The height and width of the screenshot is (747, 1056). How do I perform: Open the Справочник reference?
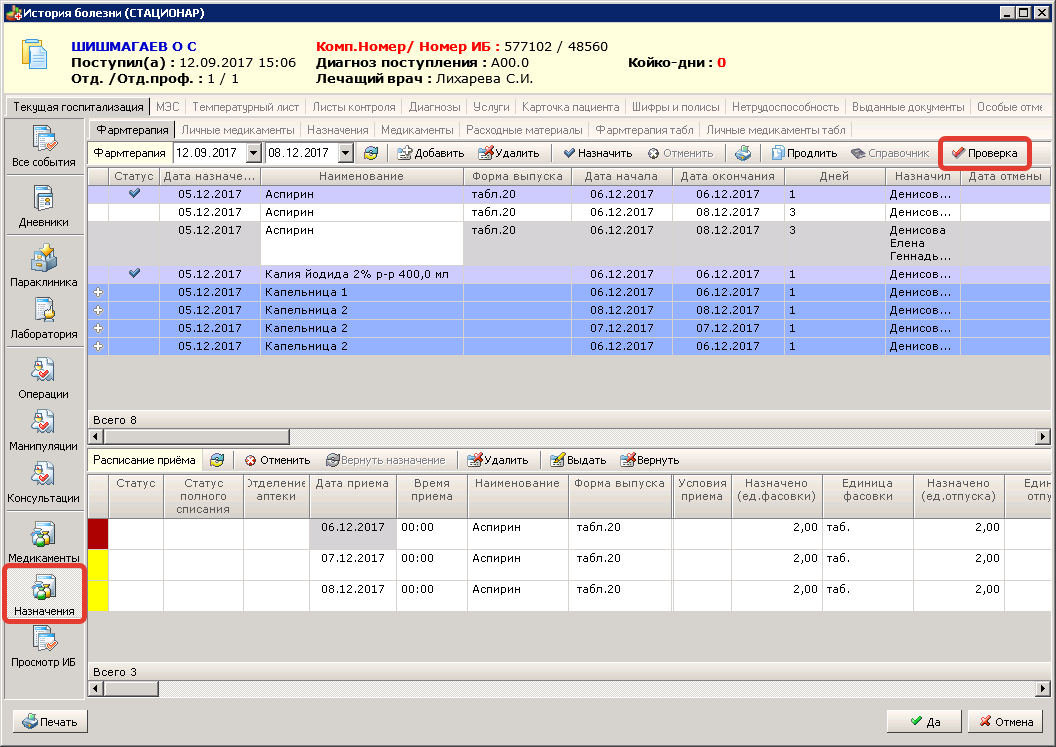(890, 153)
